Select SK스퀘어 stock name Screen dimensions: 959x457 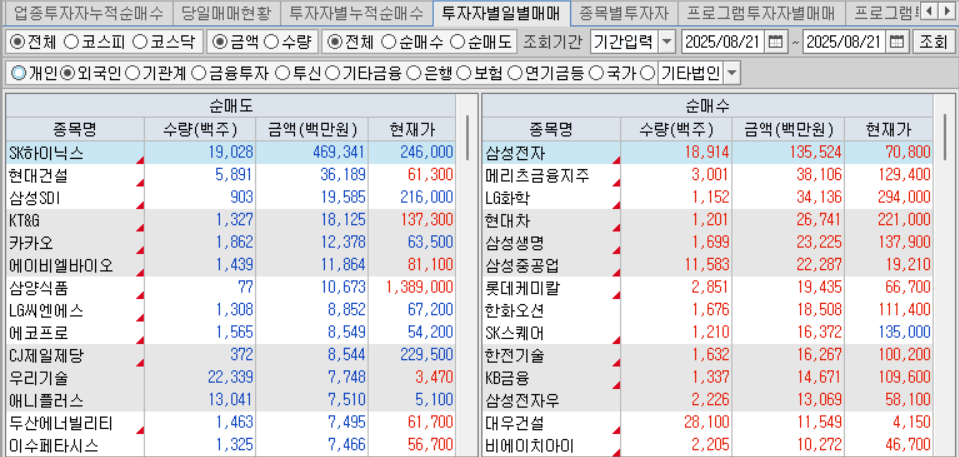point(514,333)
